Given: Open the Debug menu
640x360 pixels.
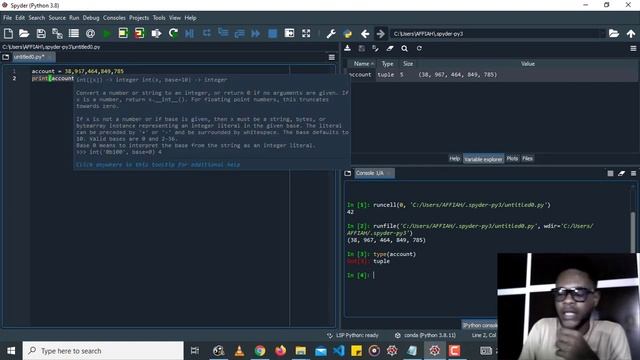Looking at the screenshot, I should tap(91, 18).
